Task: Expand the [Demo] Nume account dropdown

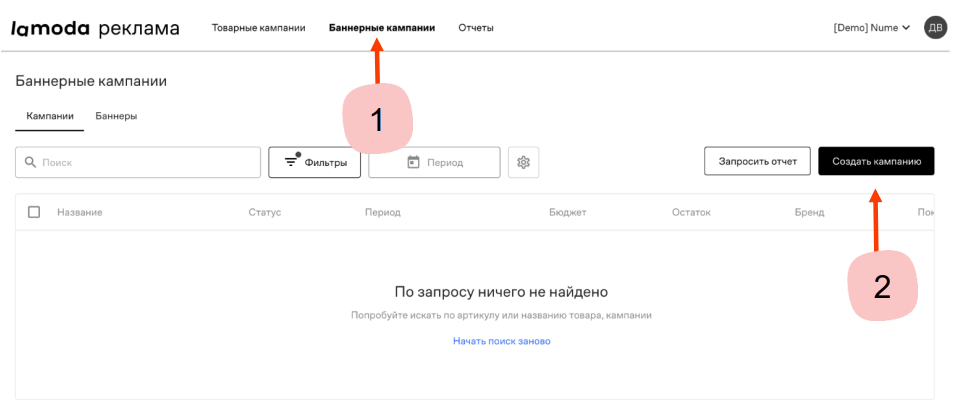Action: coord(872,28)
